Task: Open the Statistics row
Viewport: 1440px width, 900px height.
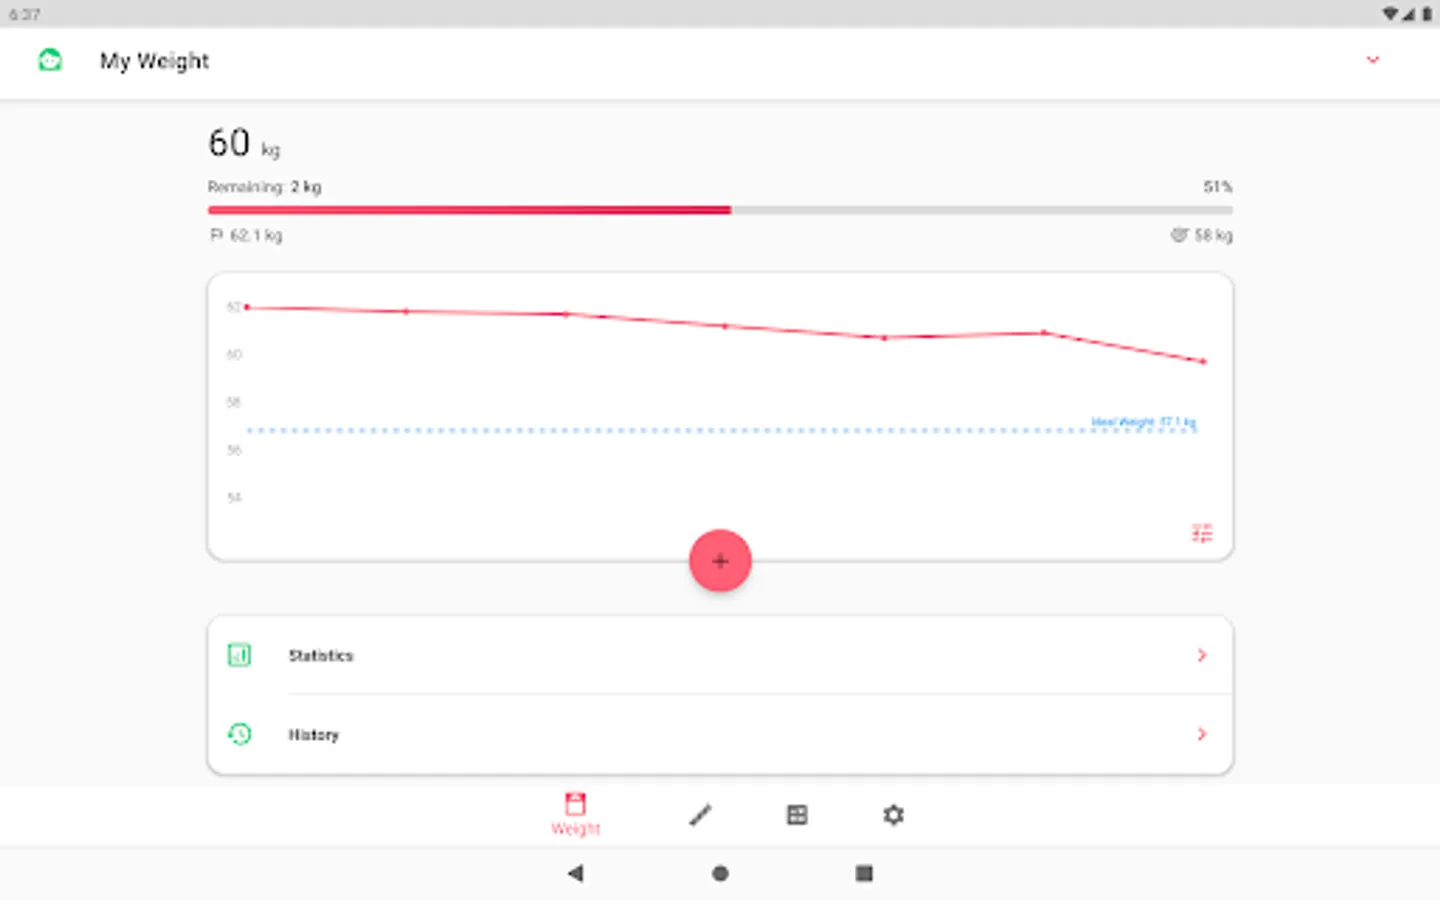Action: (x=720, y=655)
